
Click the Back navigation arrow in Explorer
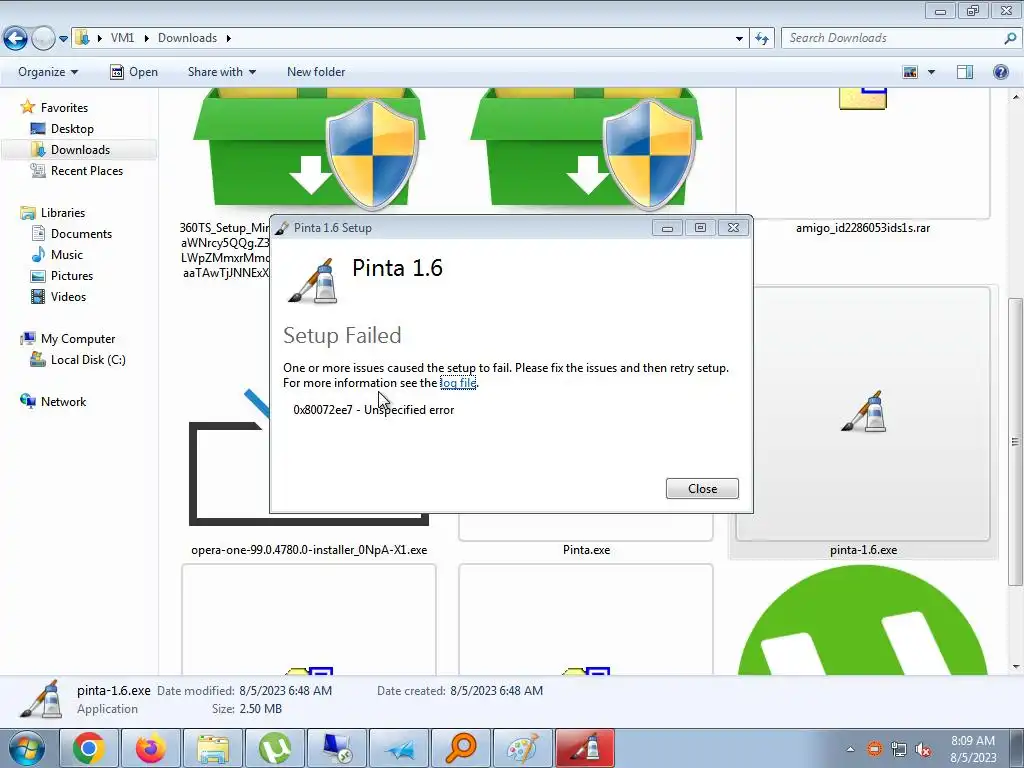16,38
